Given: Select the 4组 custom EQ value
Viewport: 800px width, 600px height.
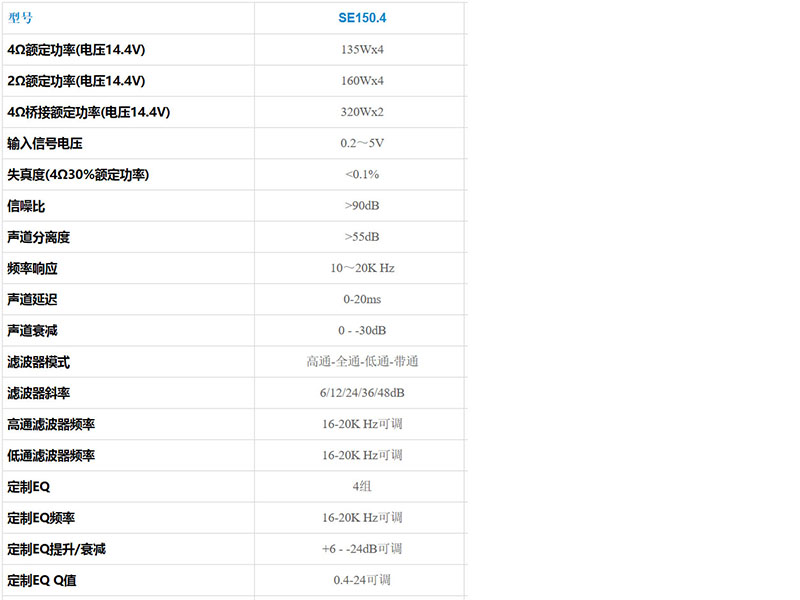Looking at the screenshot, I should (362, 486).
